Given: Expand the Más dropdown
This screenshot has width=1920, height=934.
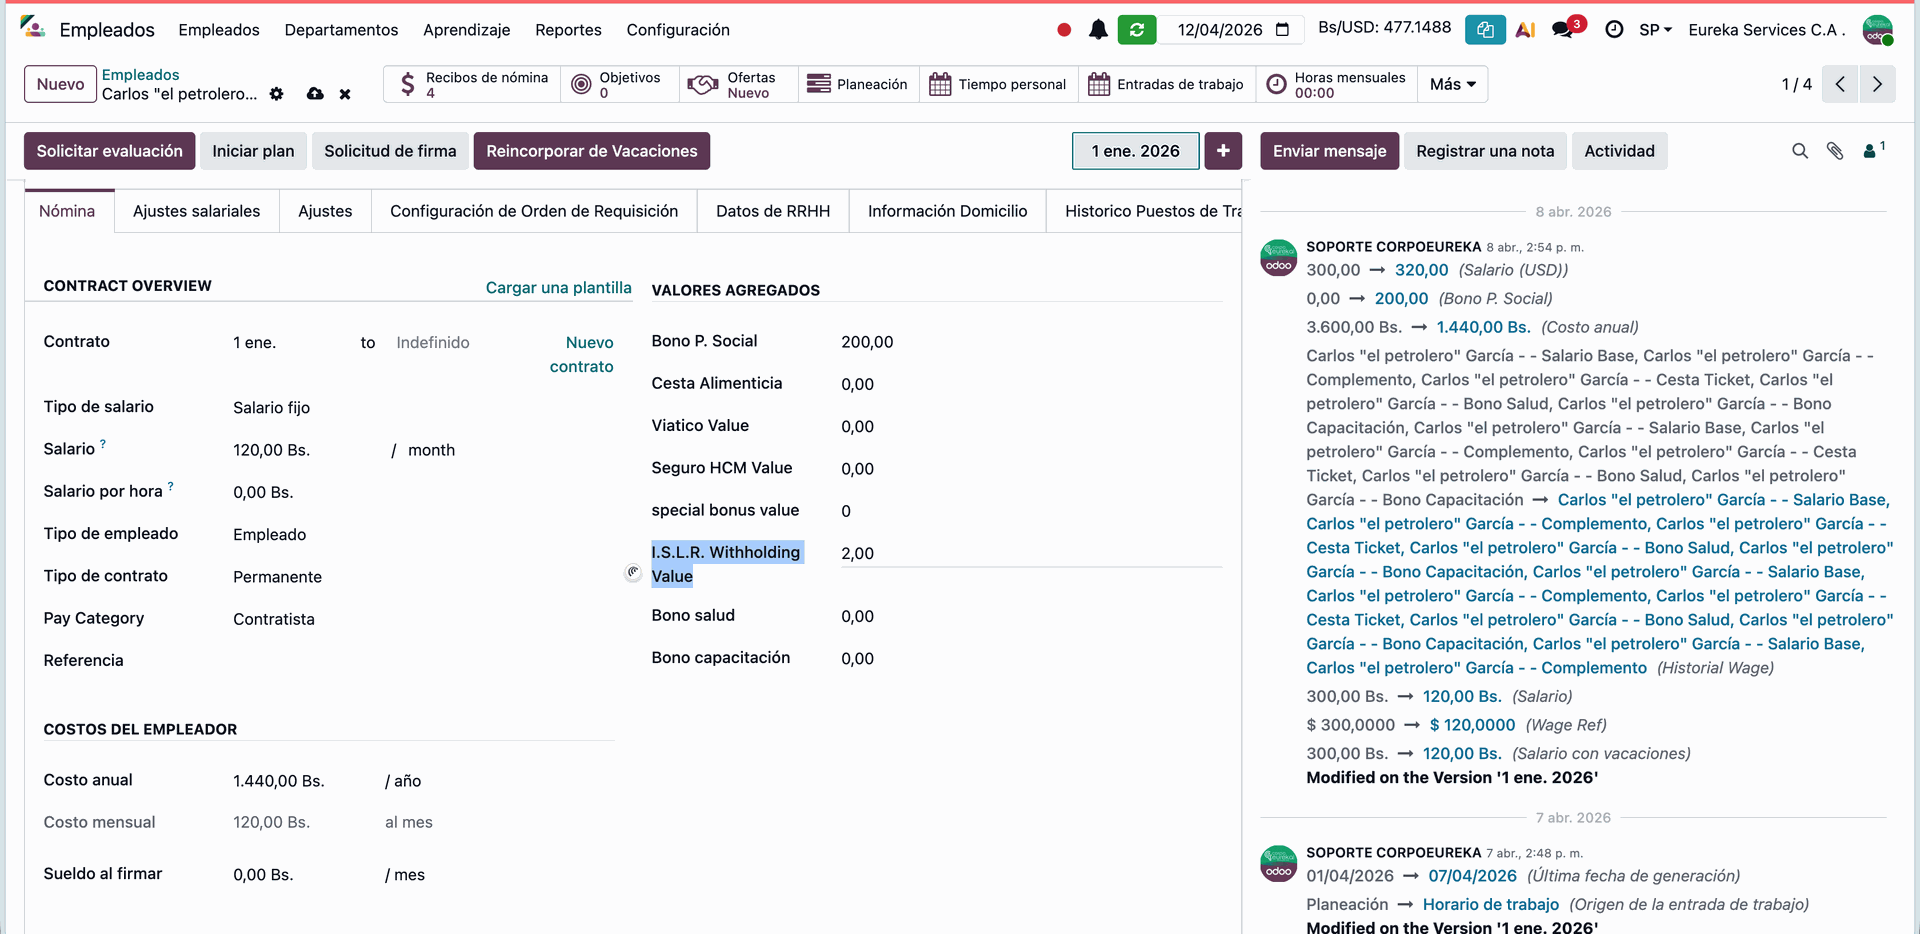Looking at the screenshot, I should (x=1452, y=84).
